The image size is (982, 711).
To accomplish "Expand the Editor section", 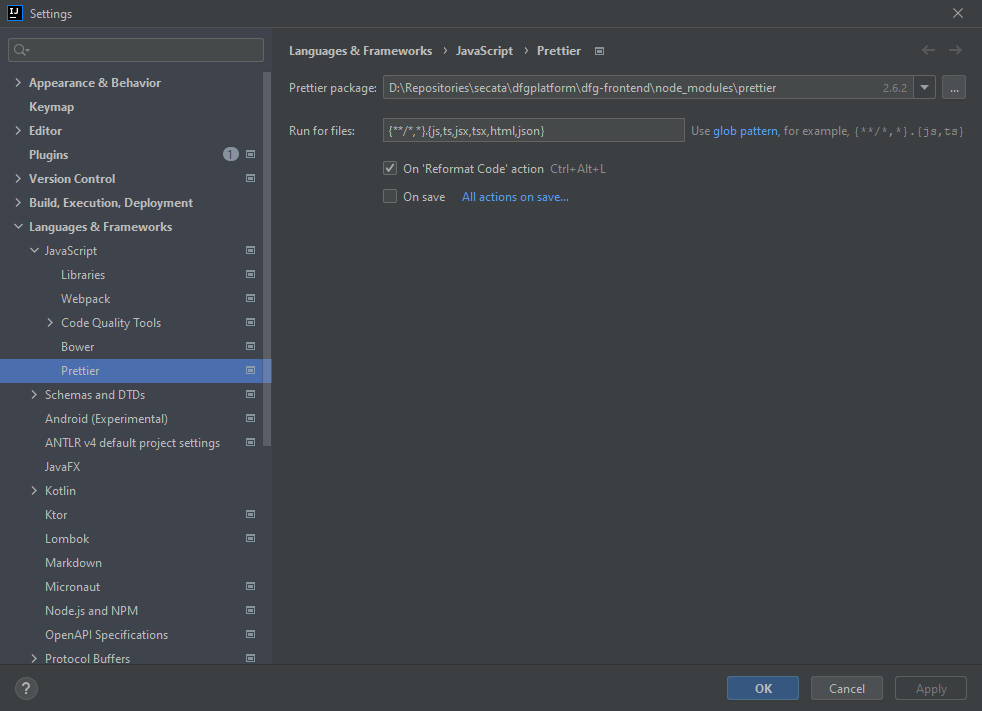I will coord(18,130).
